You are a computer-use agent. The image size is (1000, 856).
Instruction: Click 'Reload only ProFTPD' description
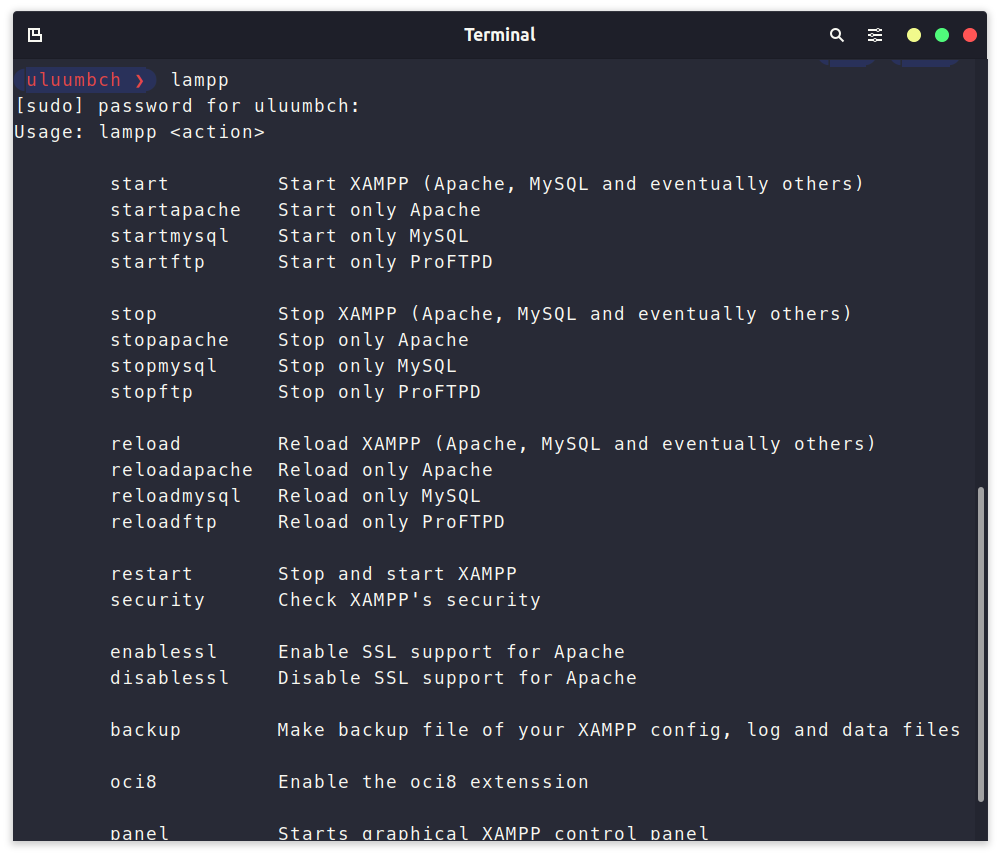tap(392, 522)
